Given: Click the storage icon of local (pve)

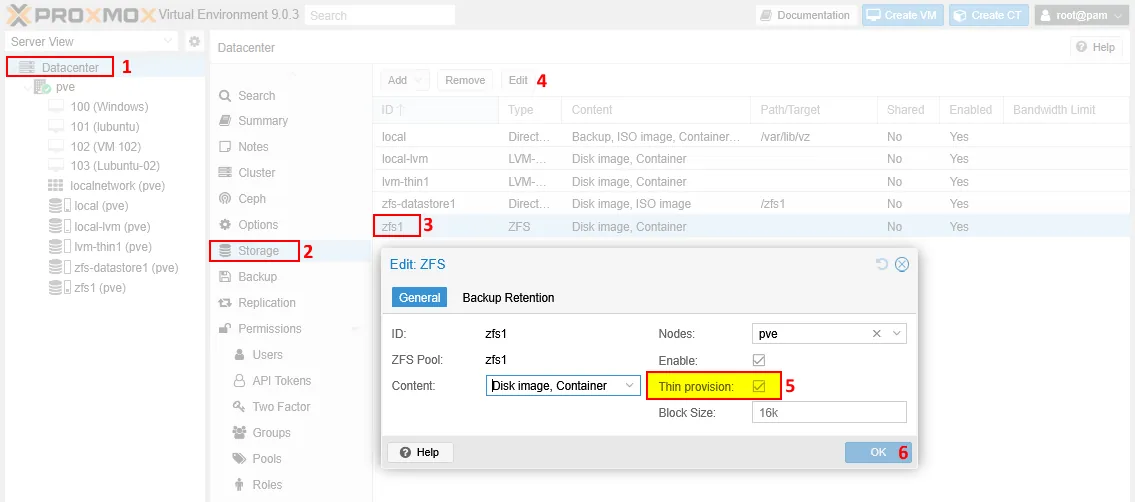Looking at the screenshot, I should click(59, 206).
